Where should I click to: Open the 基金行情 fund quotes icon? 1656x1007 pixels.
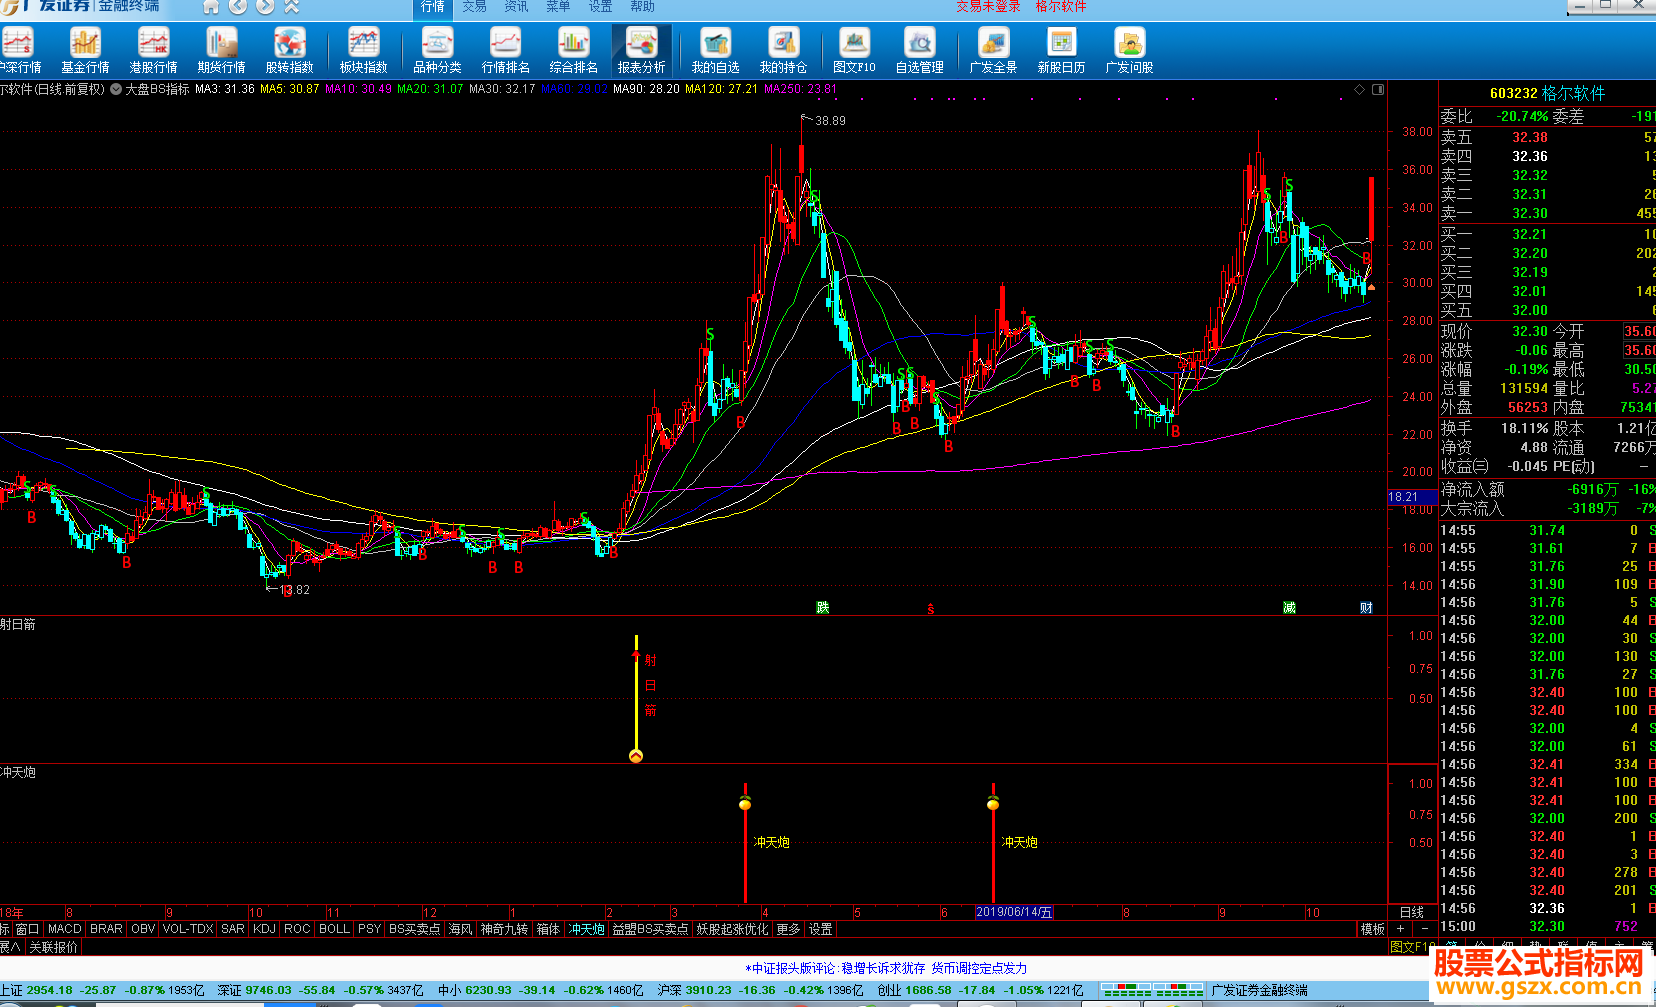85,51
